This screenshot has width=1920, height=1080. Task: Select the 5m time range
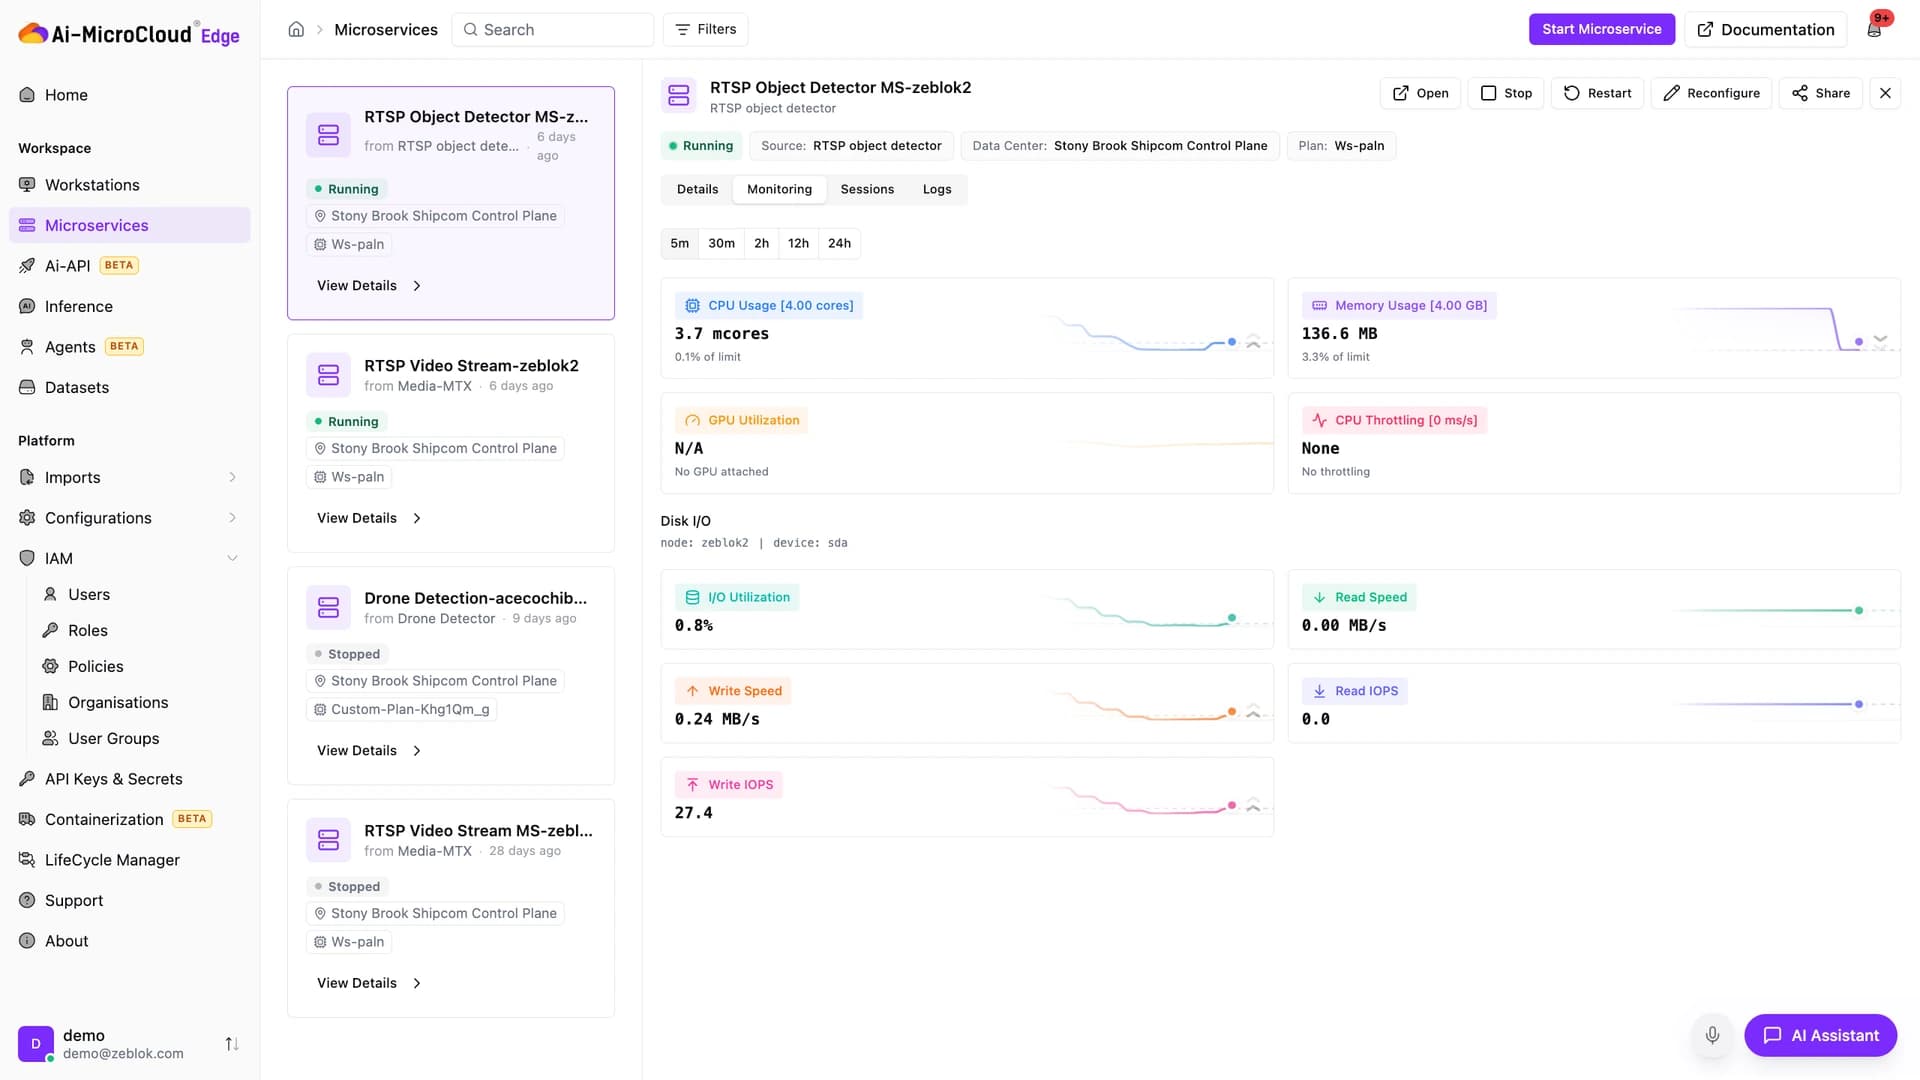click(x=679, y=243)
